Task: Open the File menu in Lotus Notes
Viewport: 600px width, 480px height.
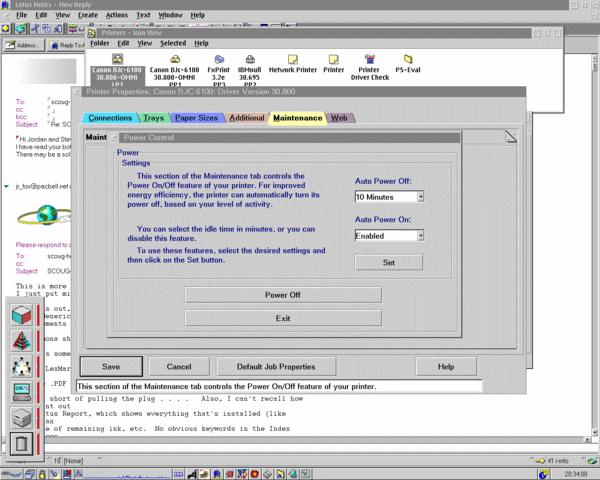Action: click(21, 15)
